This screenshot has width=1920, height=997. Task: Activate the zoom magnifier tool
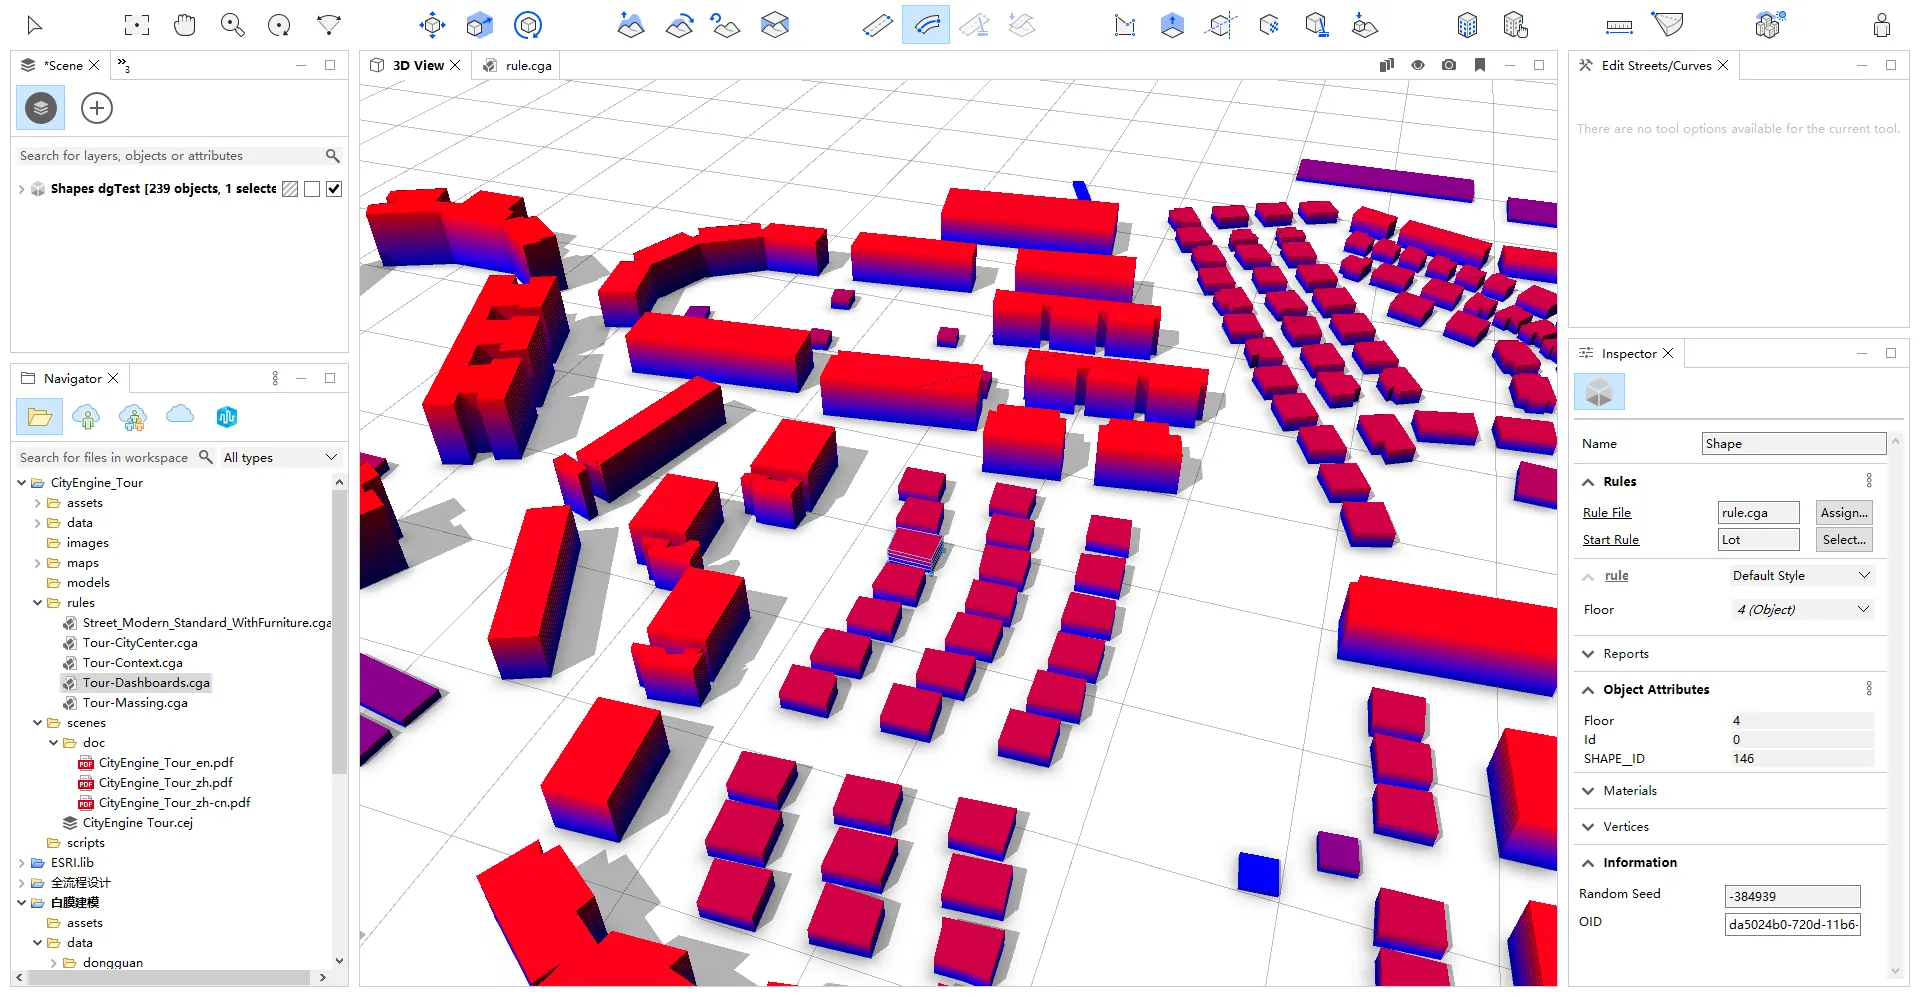(x=232, y=25)
